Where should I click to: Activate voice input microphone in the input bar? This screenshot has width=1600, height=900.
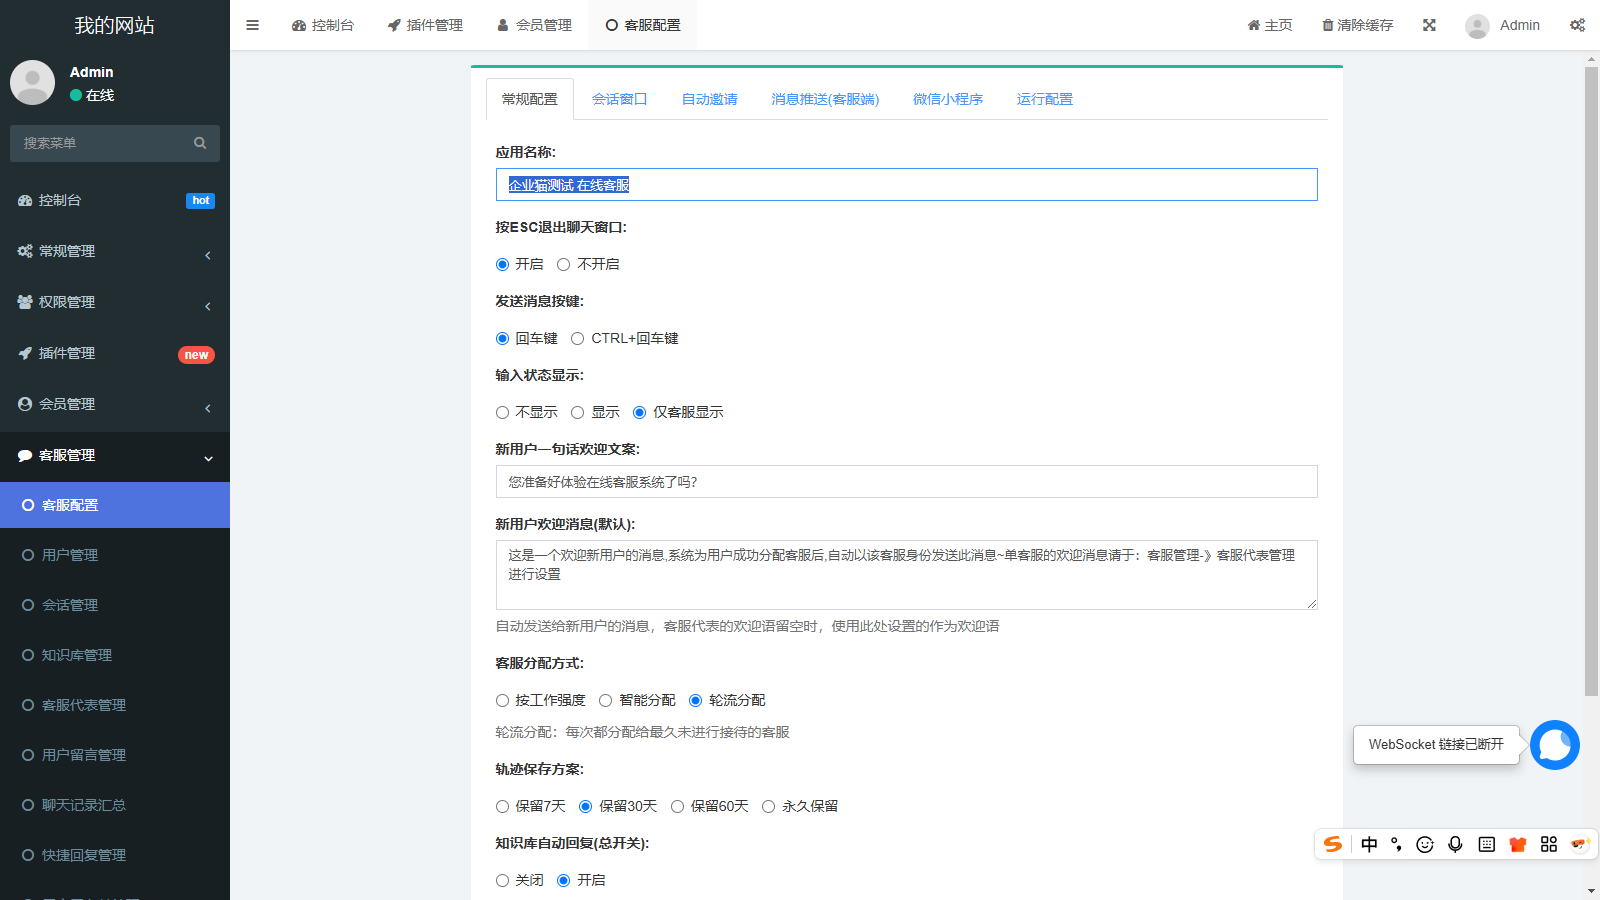[1455, 844]
